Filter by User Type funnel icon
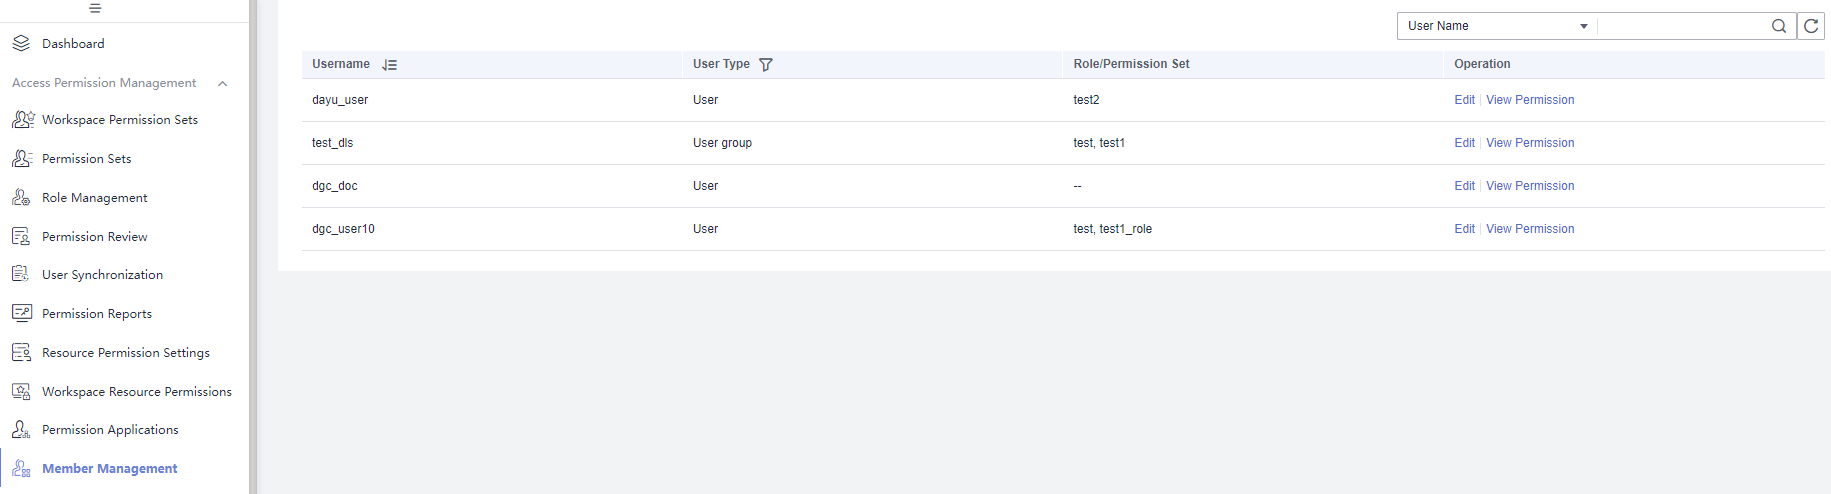This screenshot has width=1831, height=494. click(766, 64)
